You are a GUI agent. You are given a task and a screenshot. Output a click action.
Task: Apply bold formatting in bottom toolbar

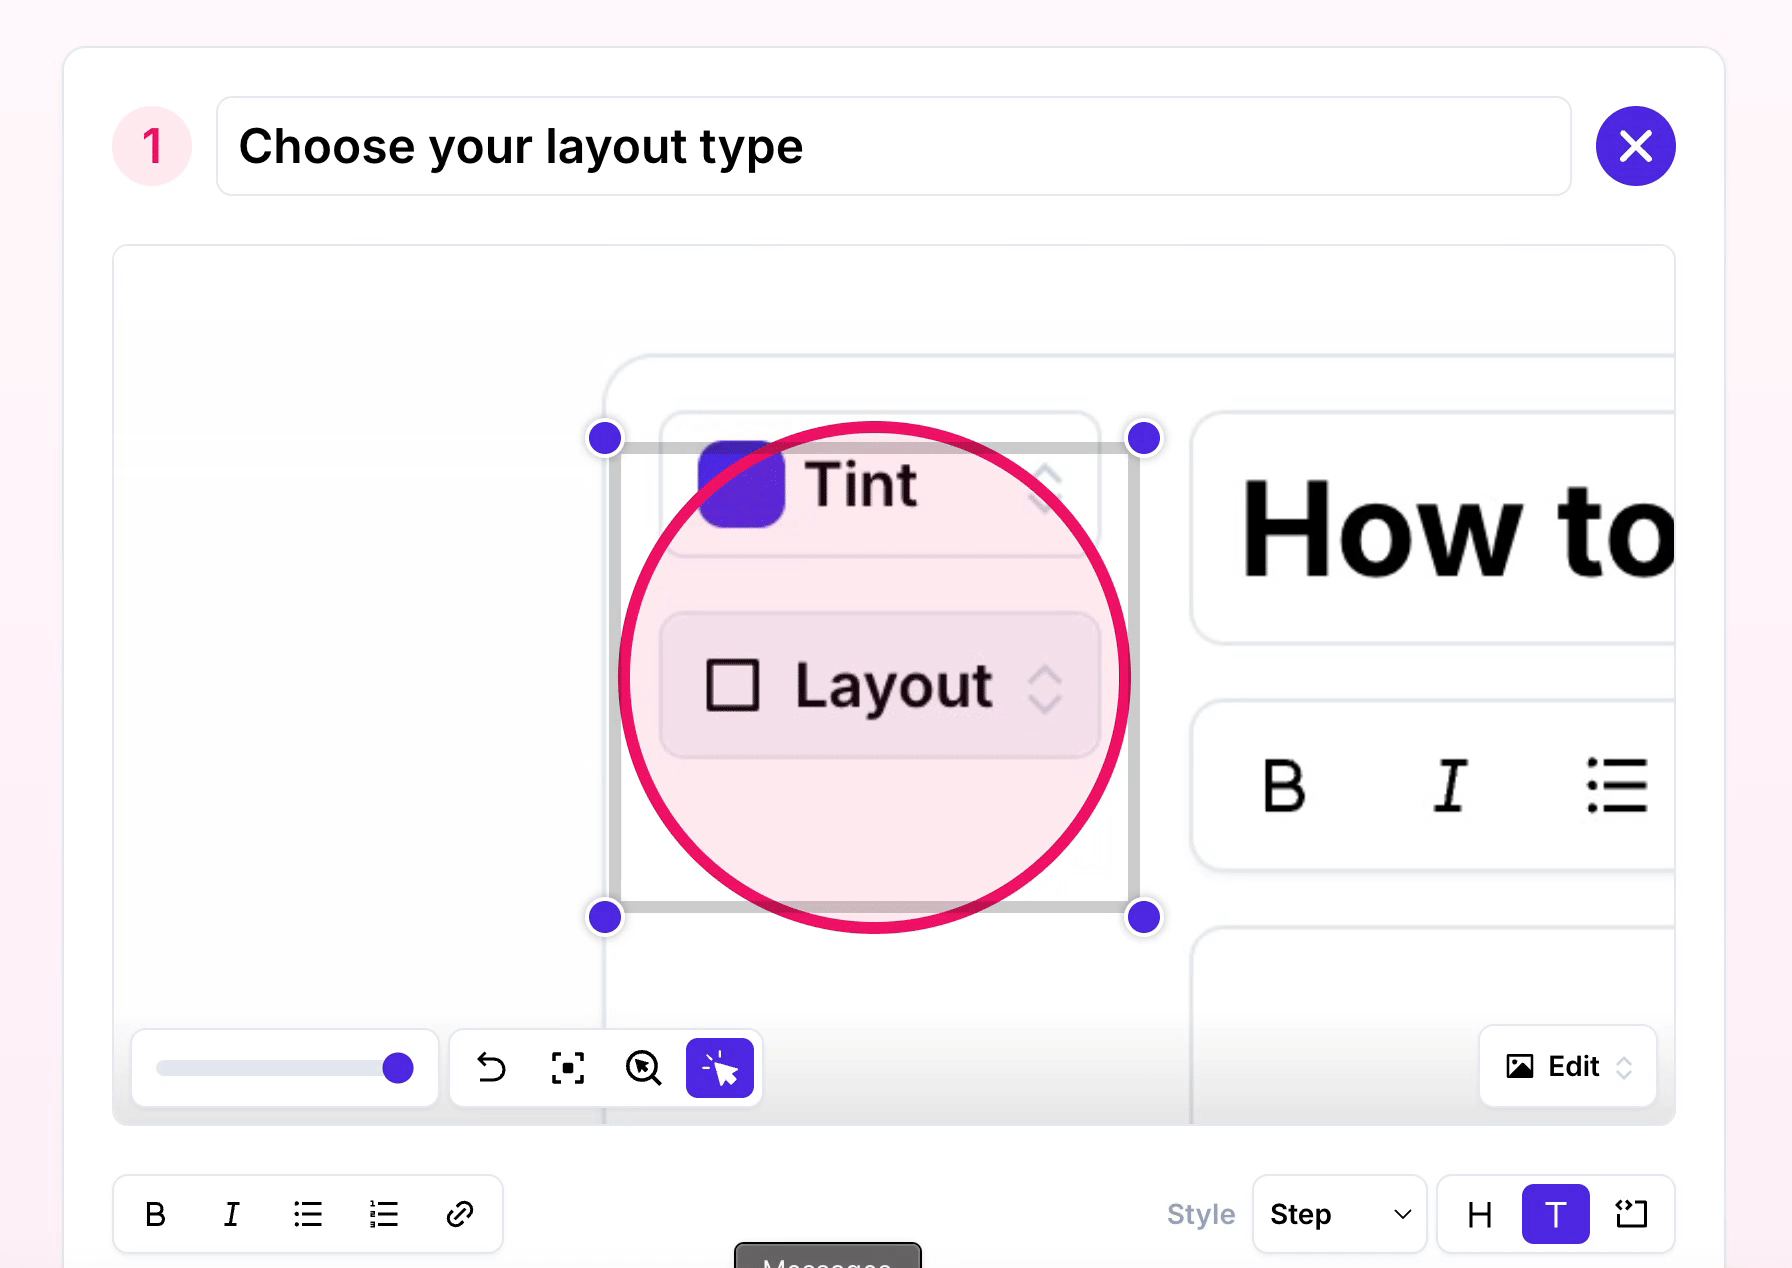coord(155,1214)
